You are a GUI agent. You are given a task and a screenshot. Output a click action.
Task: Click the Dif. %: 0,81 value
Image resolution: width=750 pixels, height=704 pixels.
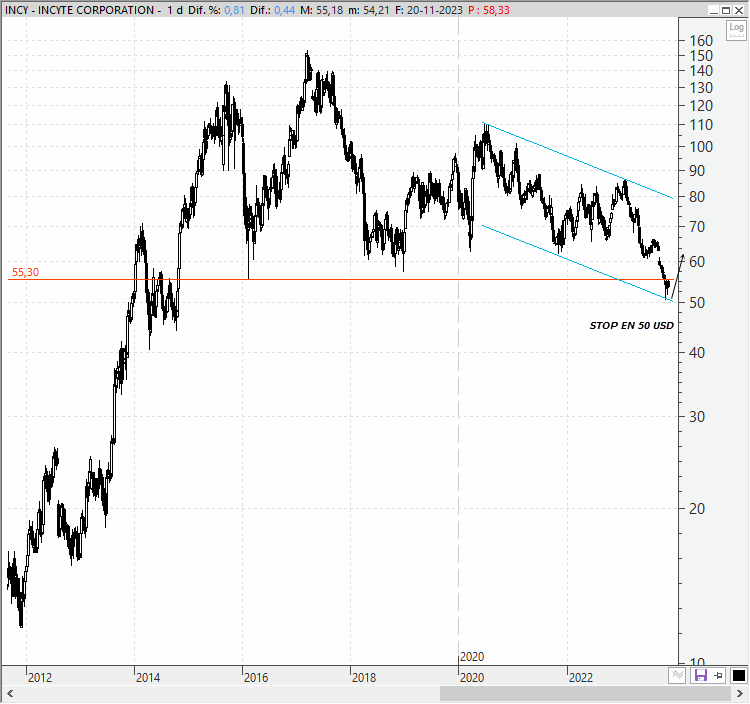216,10
